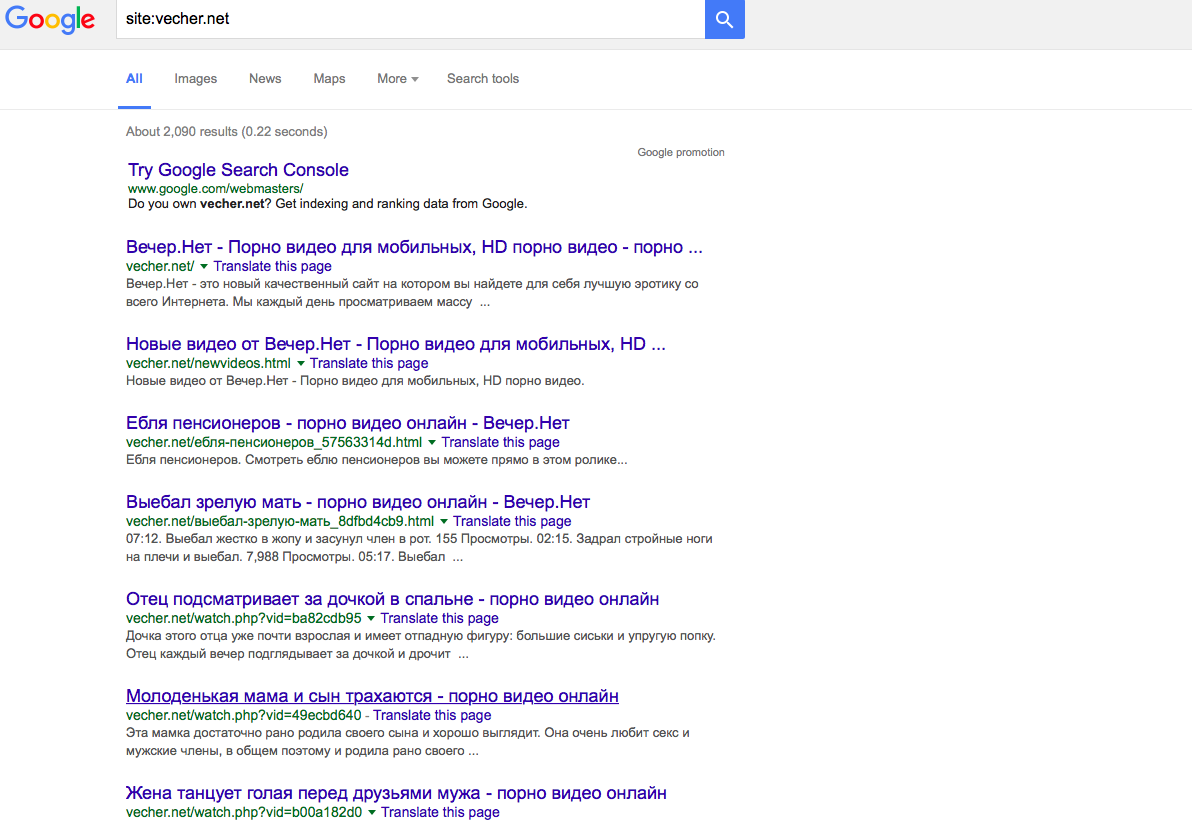Screen dimensions: 1192x822
Task: Click the 'Google promotion' label
Action: (x=681, y=152)
